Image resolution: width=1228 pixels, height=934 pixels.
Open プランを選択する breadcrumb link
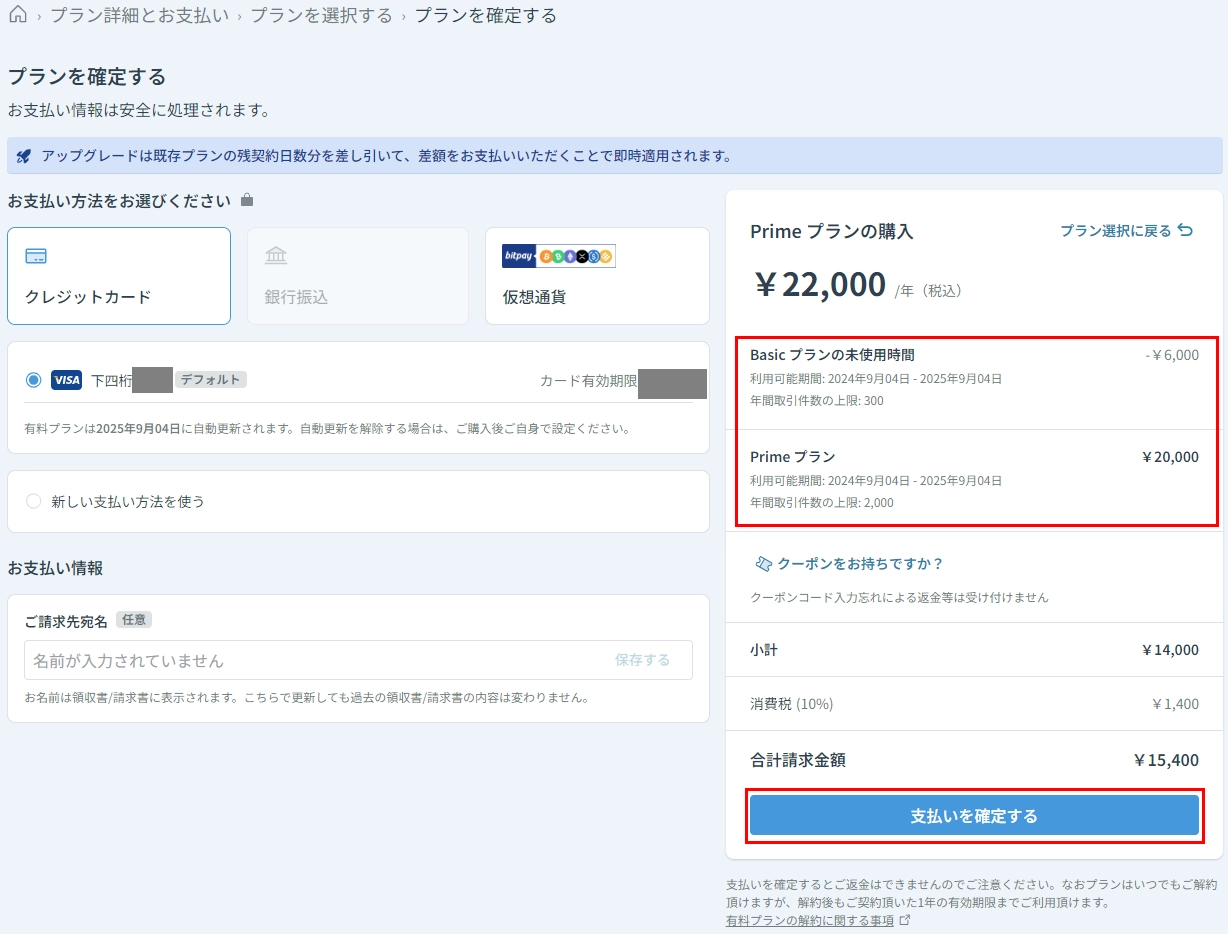point(321,15)
